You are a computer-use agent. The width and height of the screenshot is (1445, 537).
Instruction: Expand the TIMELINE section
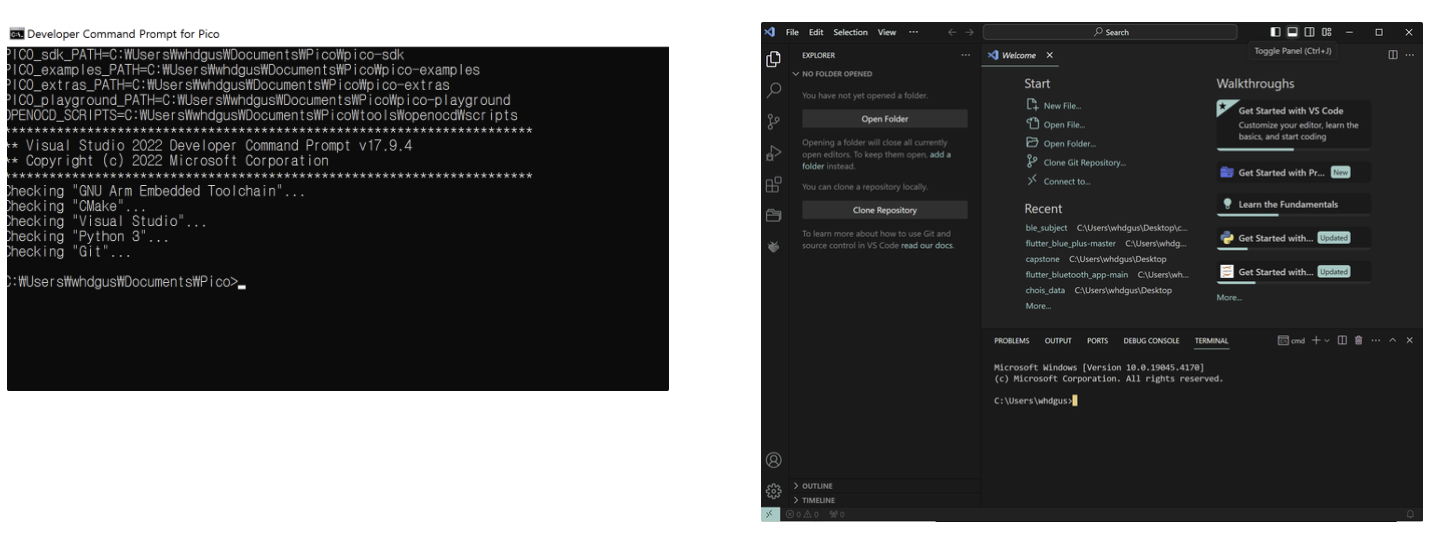[x=885, y=500]
